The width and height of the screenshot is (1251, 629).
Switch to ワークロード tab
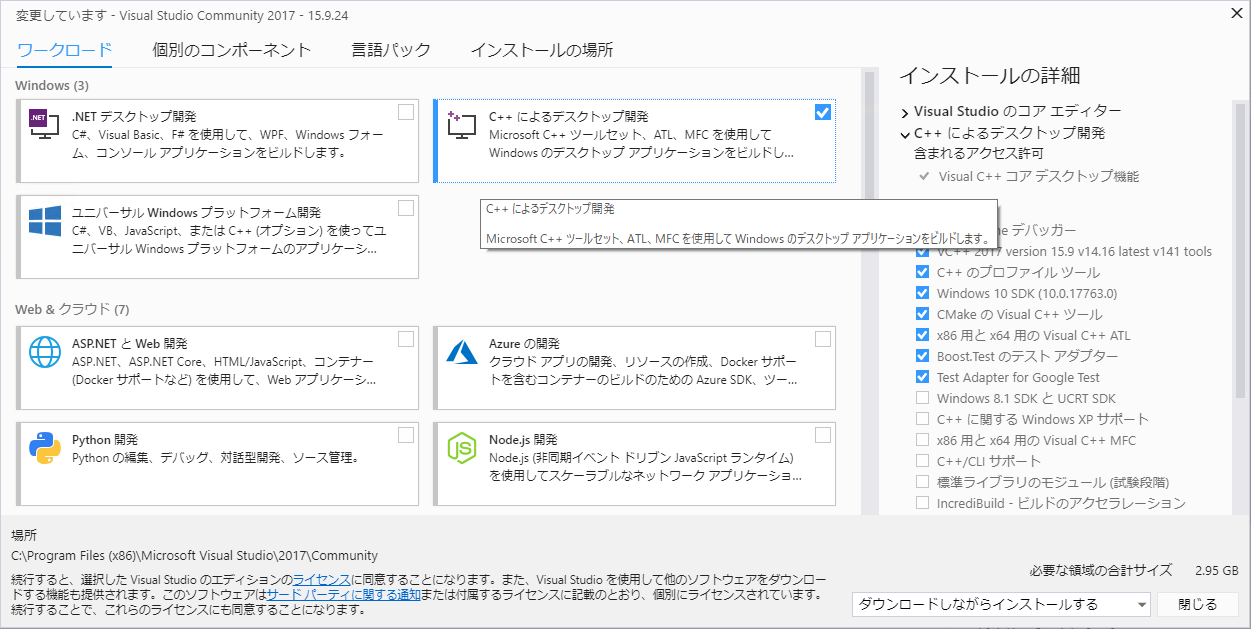[x=65, y=50]
